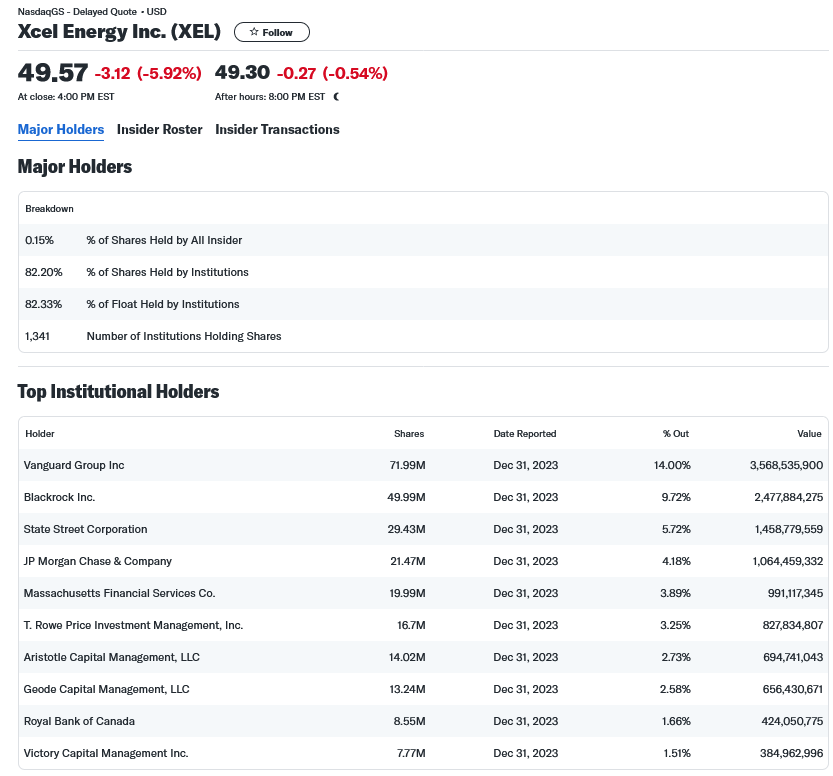The width and height of the screenshot is (833, 776).
Task: Select Geode Capital Management, LLC
Action: tap(106, 689)
